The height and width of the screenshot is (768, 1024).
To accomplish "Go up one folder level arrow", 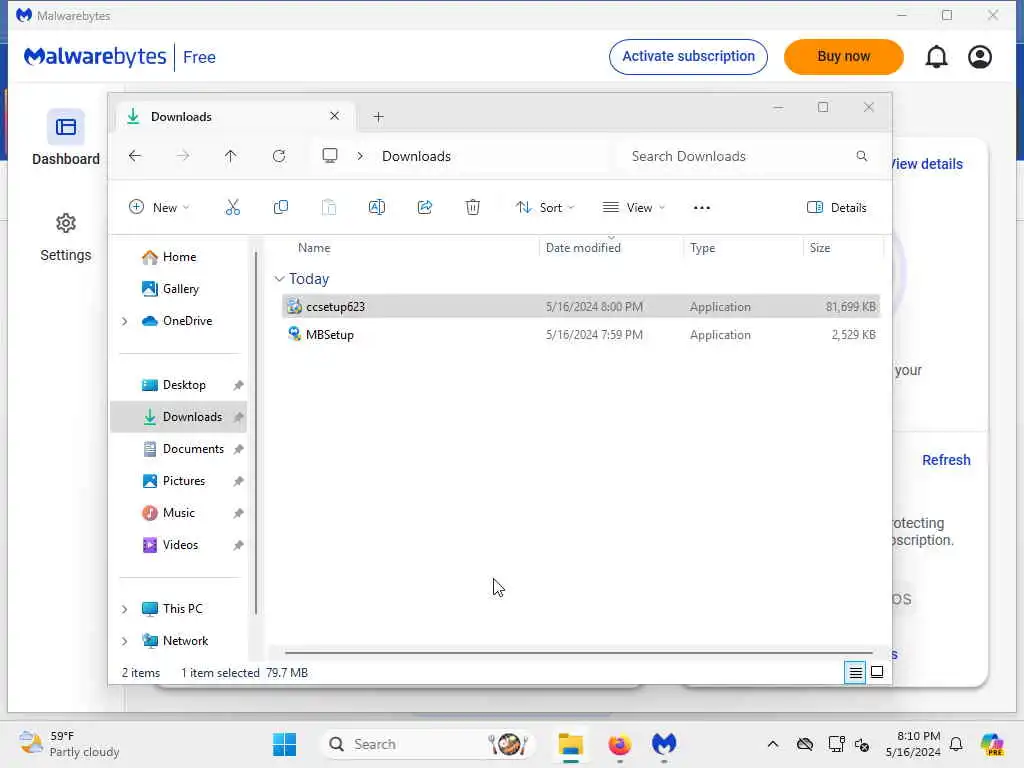I will pos(231,156).
